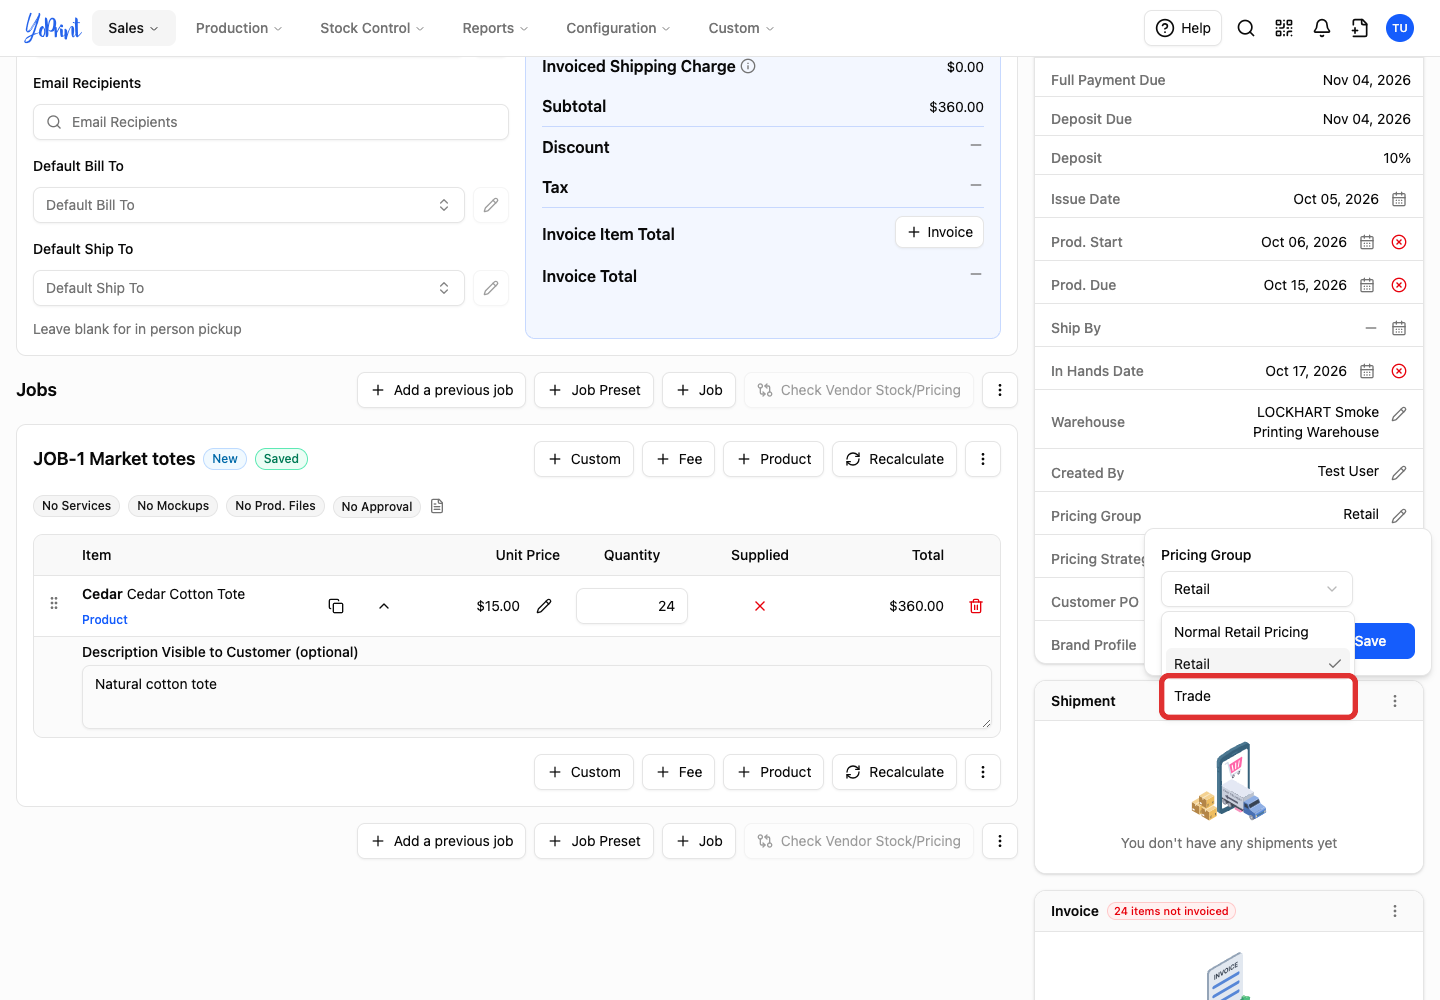This screenshot has width=1440, height=1000.
Task: Clear the Prod. Start date
Action: (1399, 242)
